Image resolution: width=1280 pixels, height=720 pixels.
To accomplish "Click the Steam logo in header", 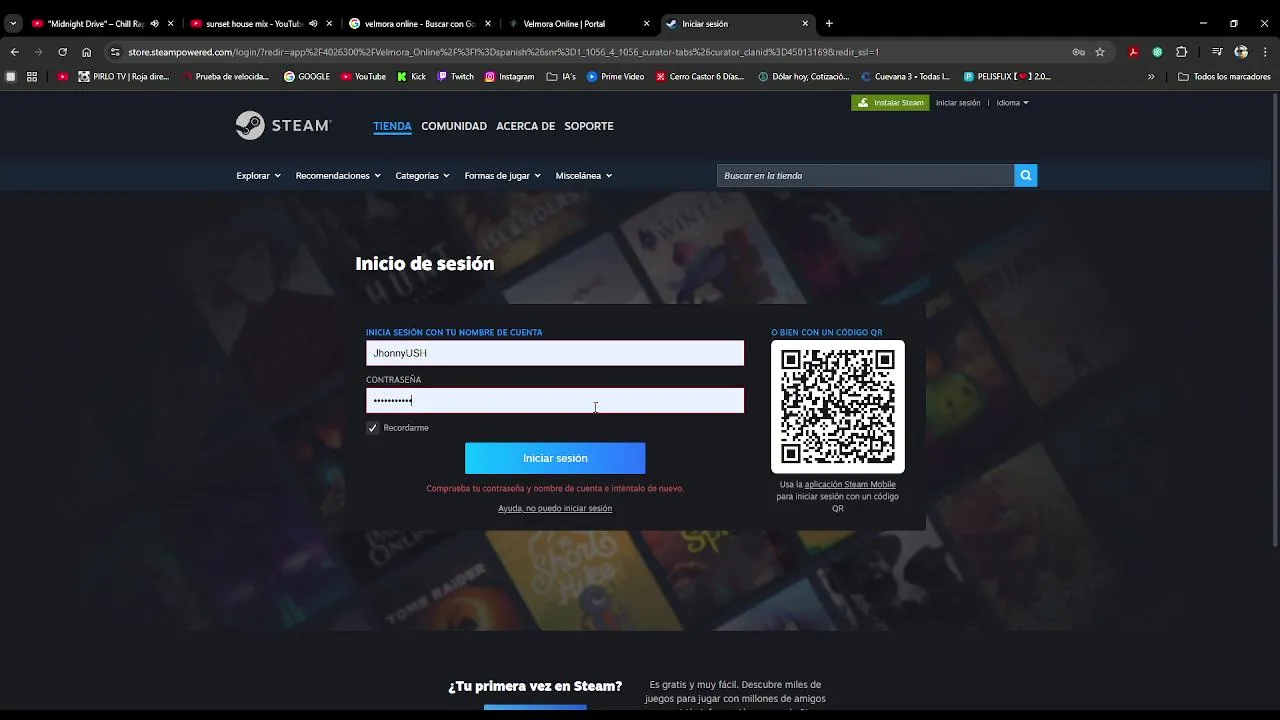I will coord(283,126).
